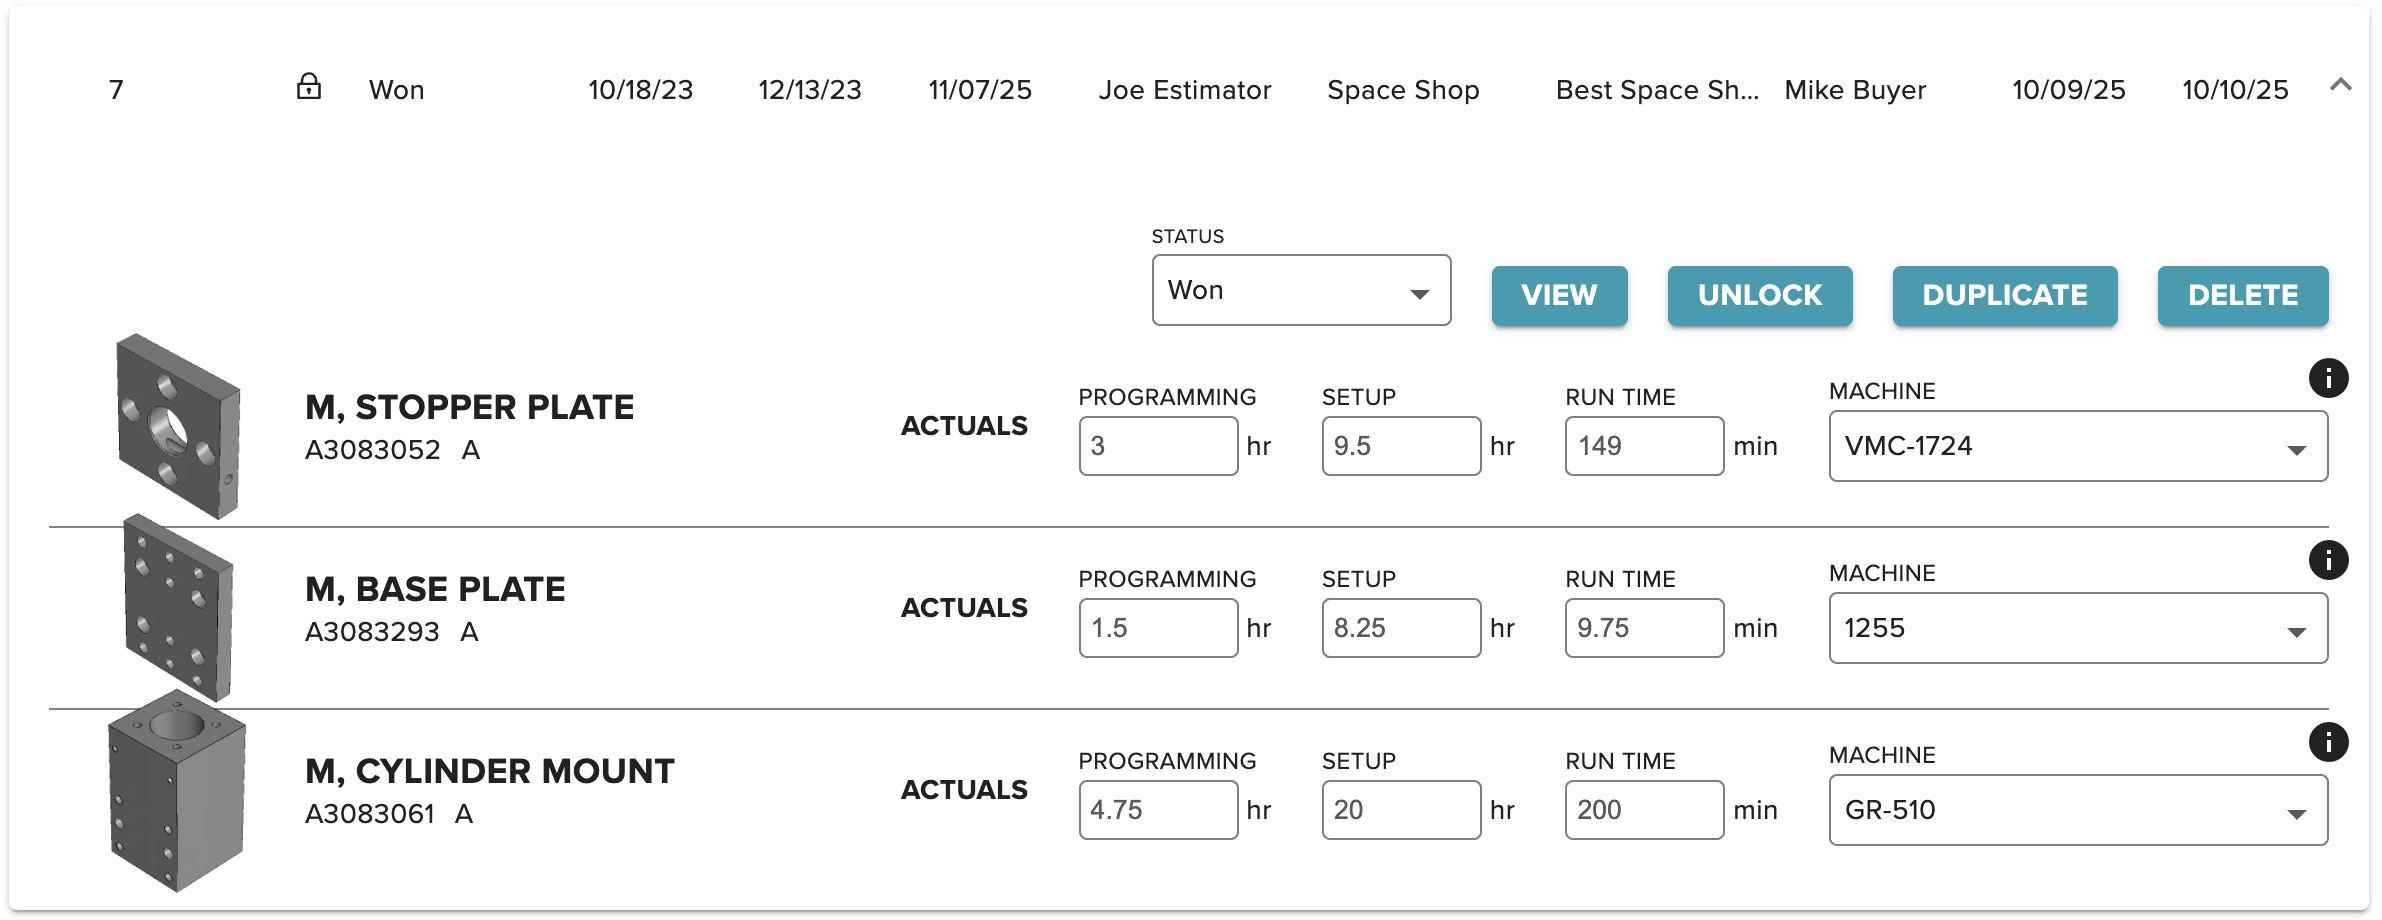
Task: Focus Stopper Plate programming hours field
Action: [x=1158, y=446]
